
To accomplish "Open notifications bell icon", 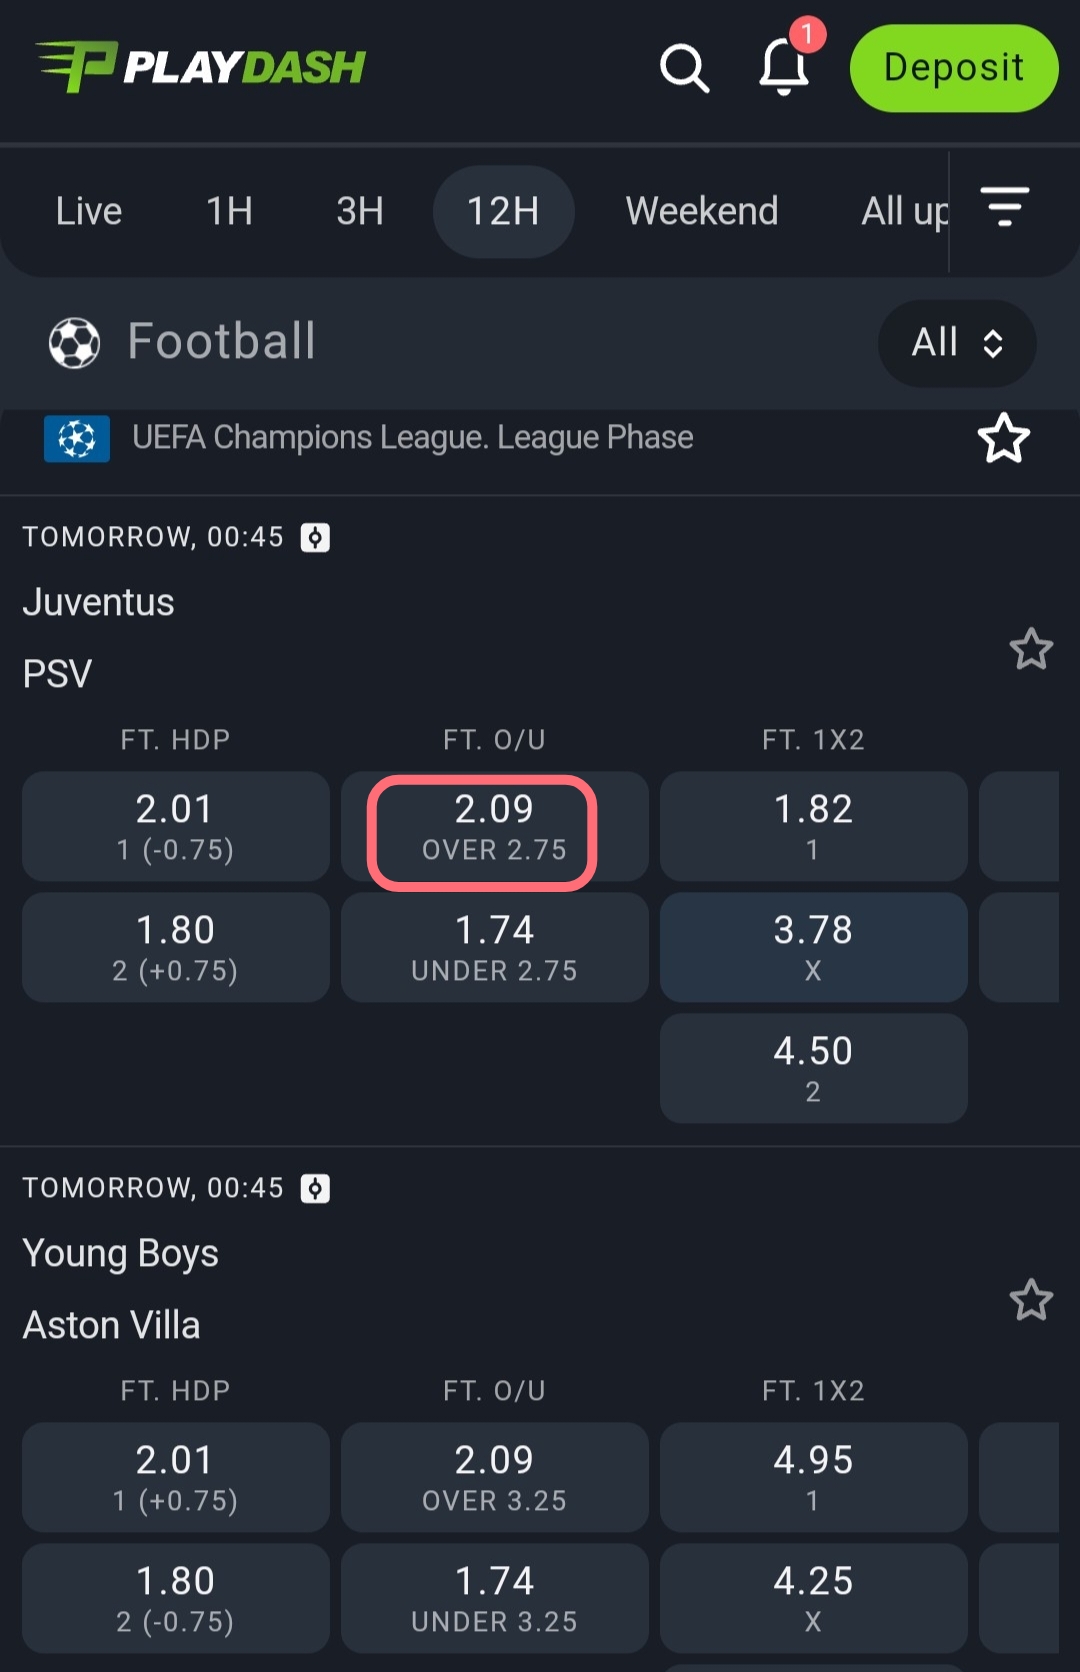I will click(783, 67).
